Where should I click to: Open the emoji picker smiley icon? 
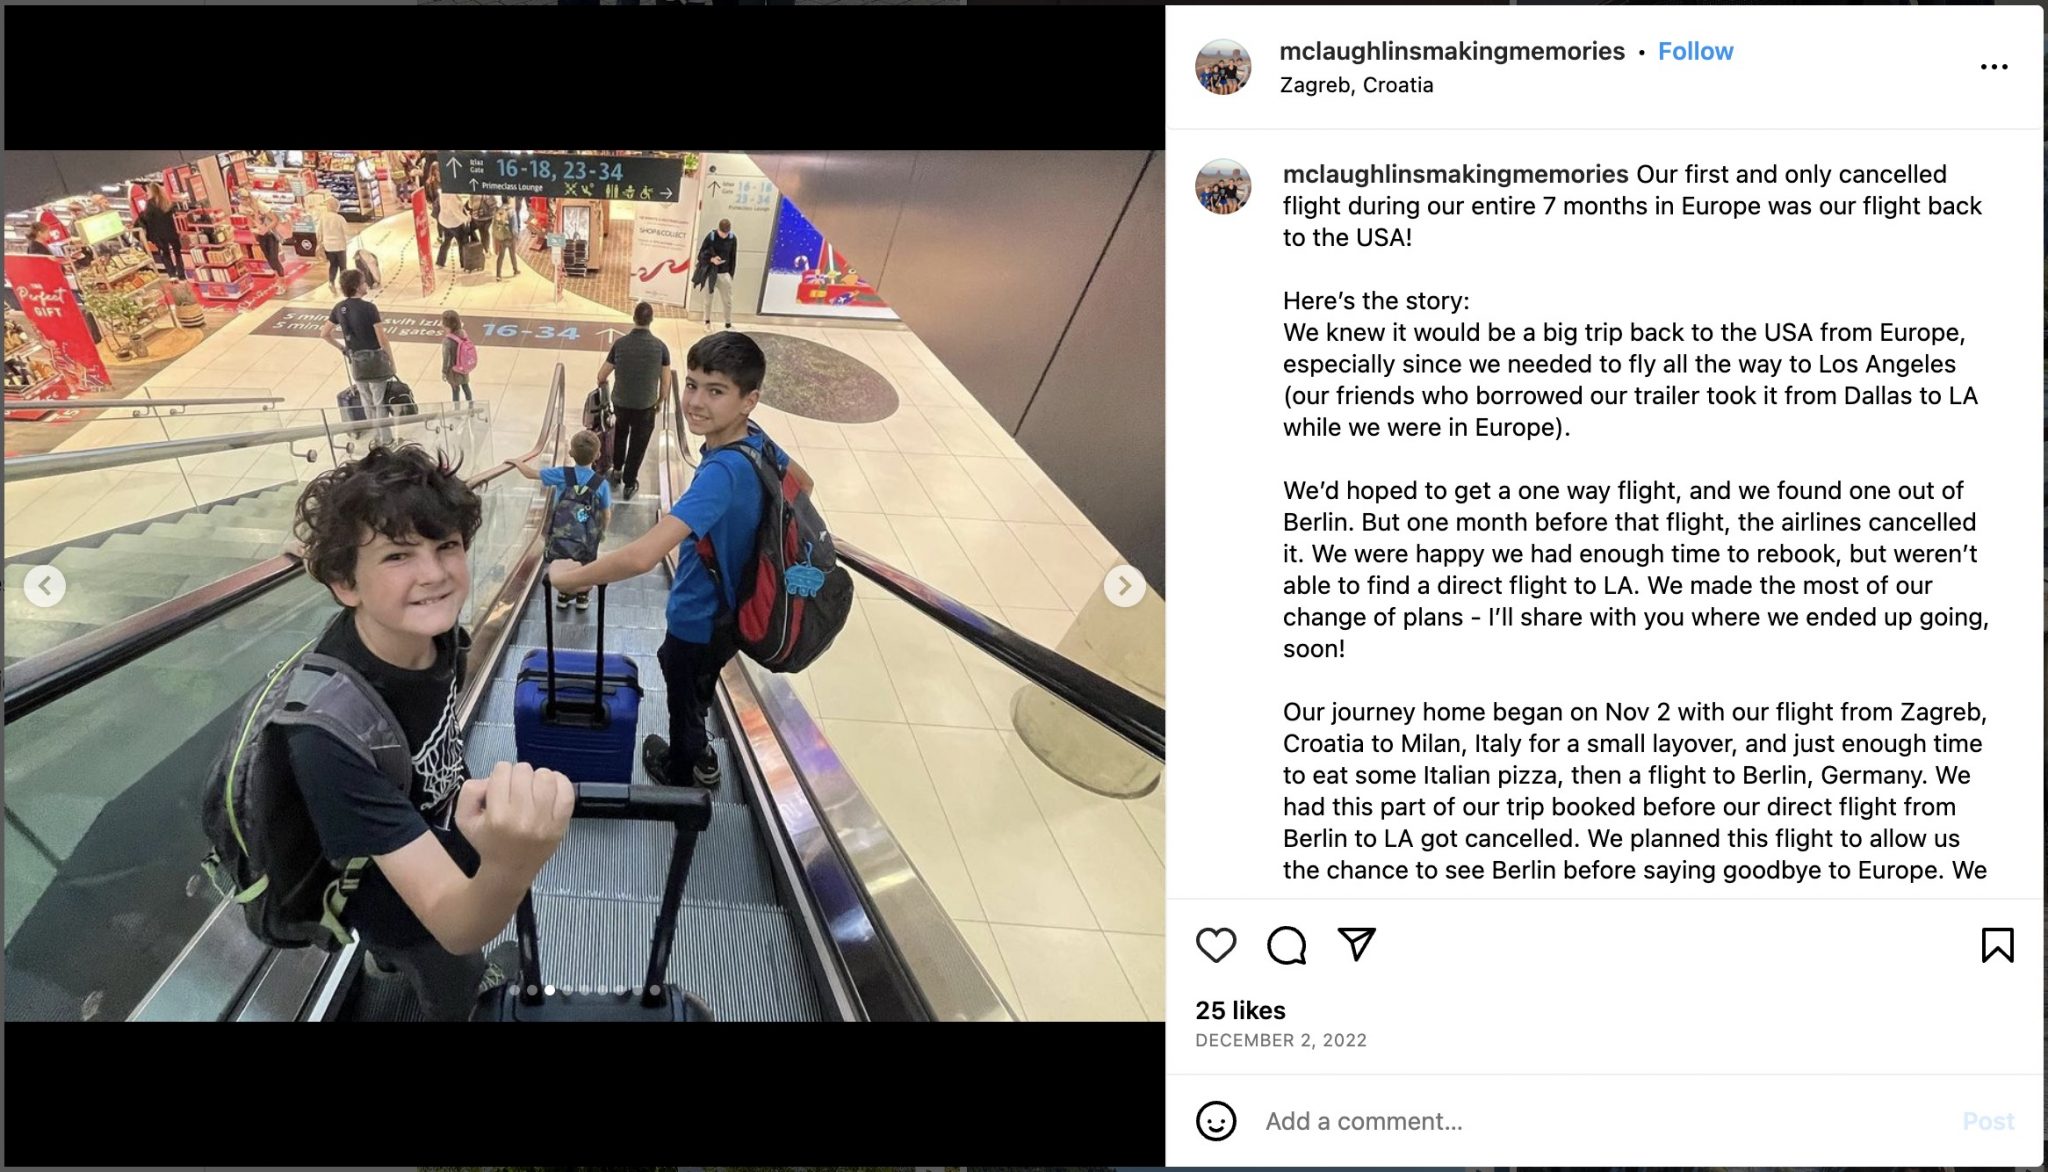click(x=1216, y=1121)
